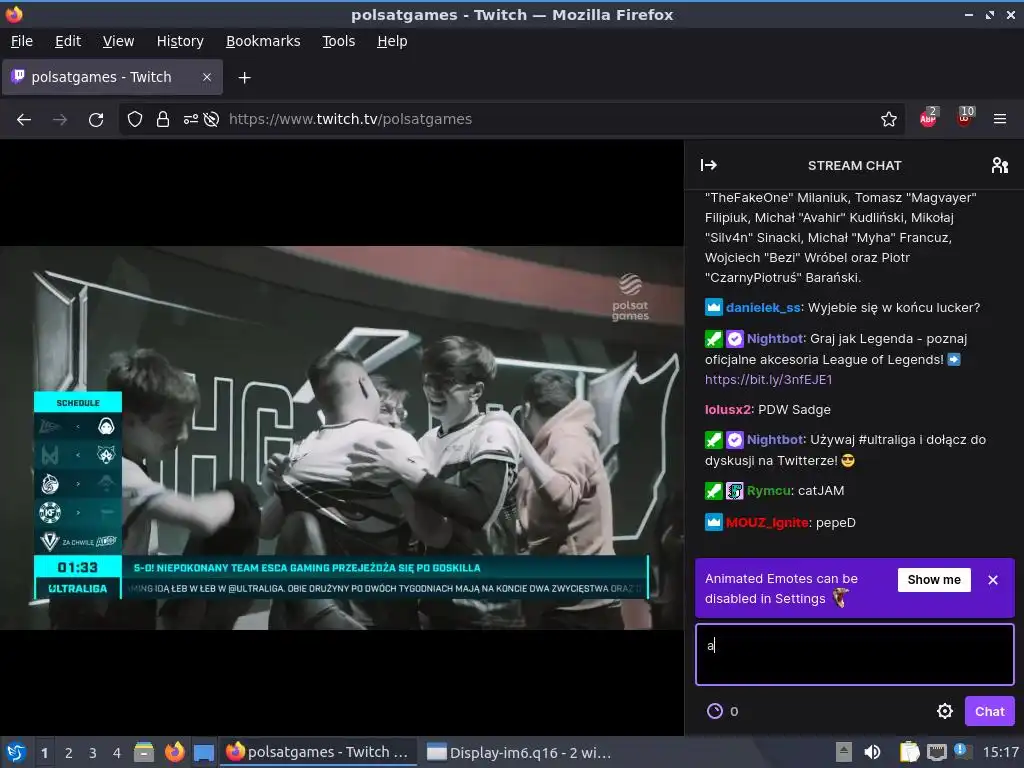Open the Help menu
Image resolution: width=1024 pixels, height=768 pixels.
[x=392, y=41]
